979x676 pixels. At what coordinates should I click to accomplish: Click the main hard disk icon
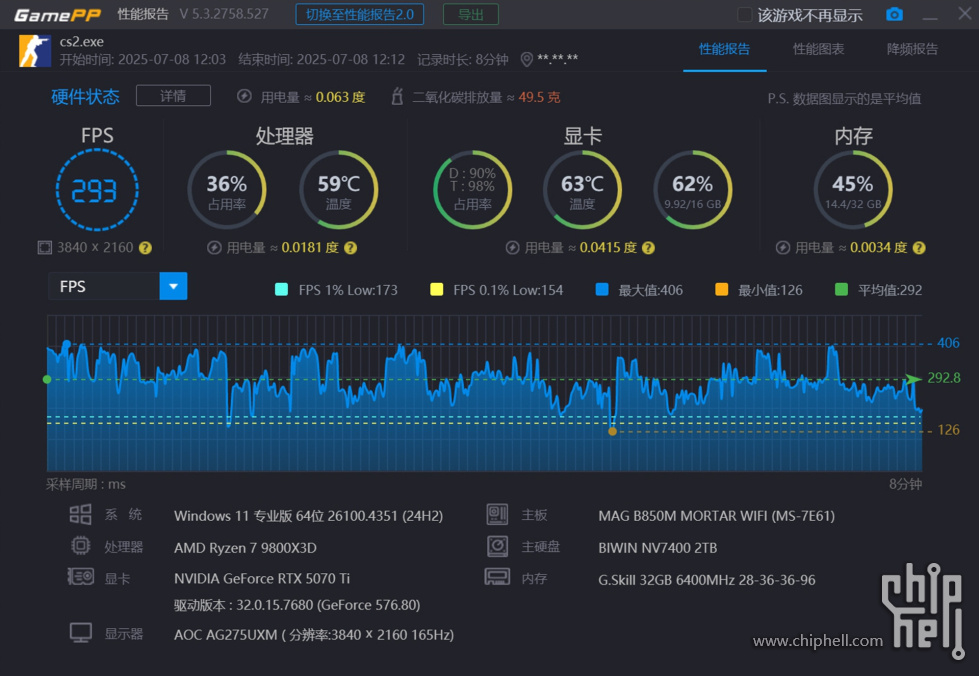[x=497, y=546]
